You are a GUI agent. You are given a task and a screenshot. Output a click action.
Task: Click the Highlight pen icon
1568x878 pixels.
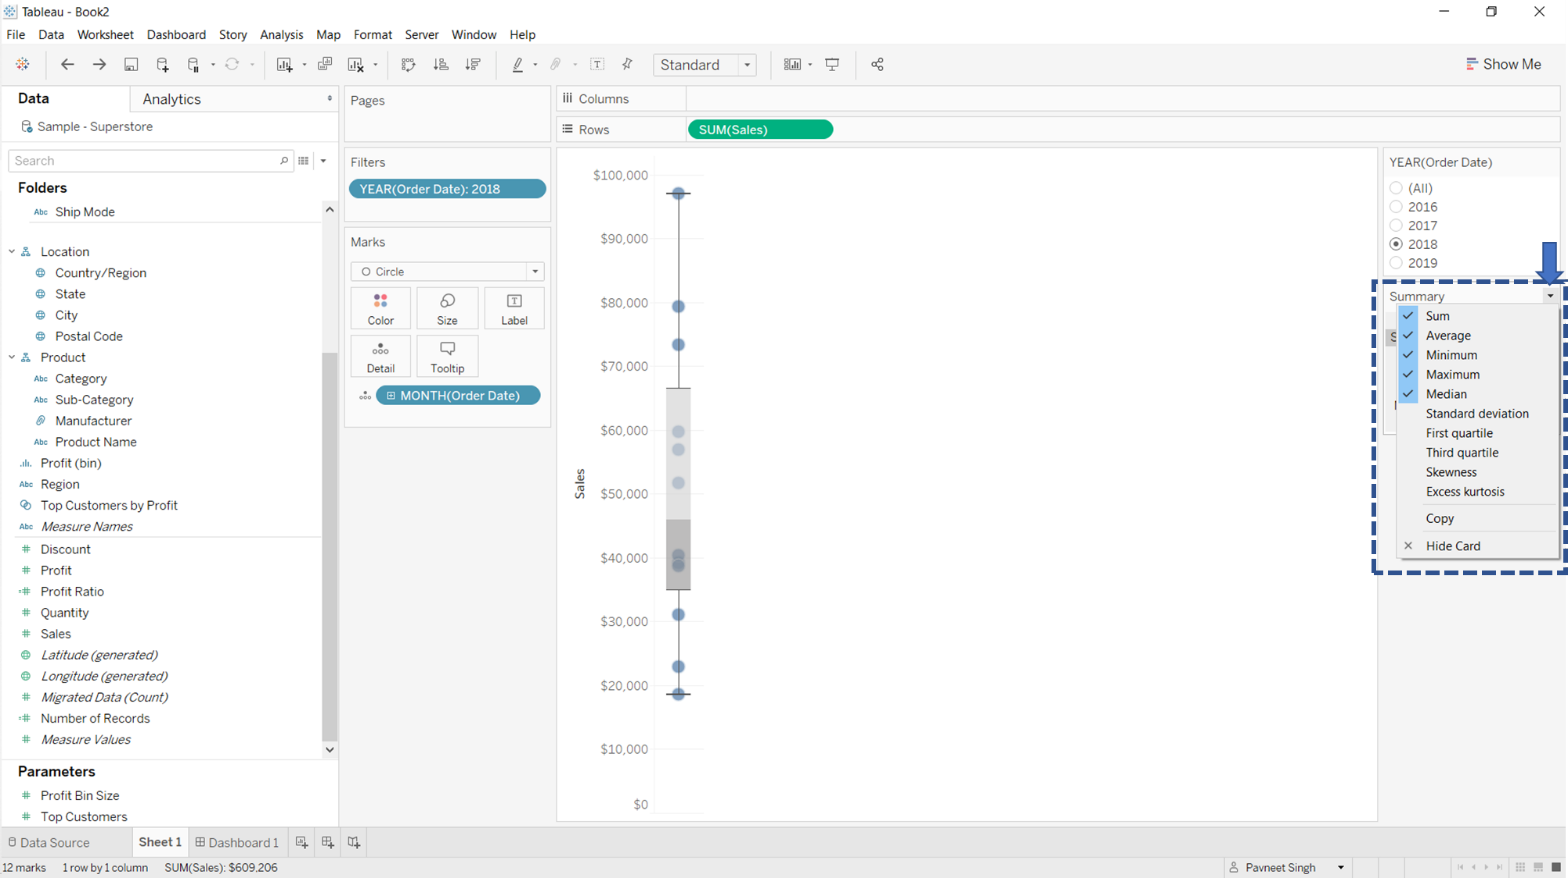(x=517, y=64)
